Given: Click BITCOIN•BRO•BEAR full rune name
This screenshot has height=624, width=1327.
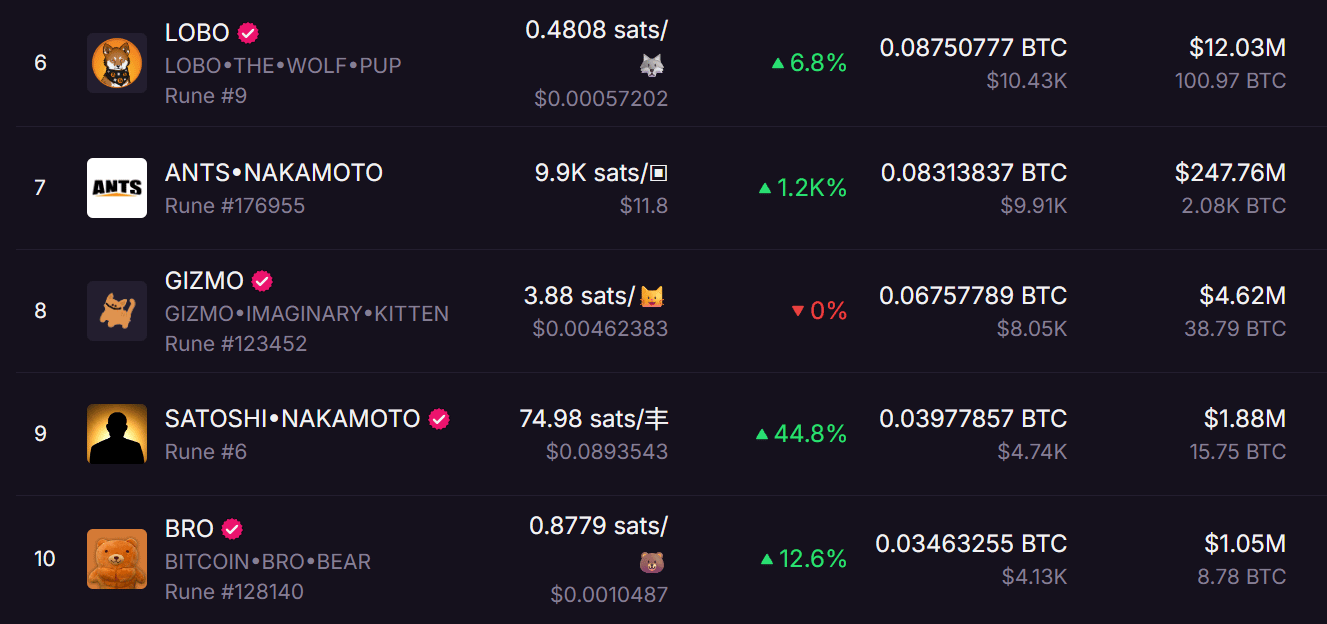Looking at the screenshot, I should click(x=268, y=562).
